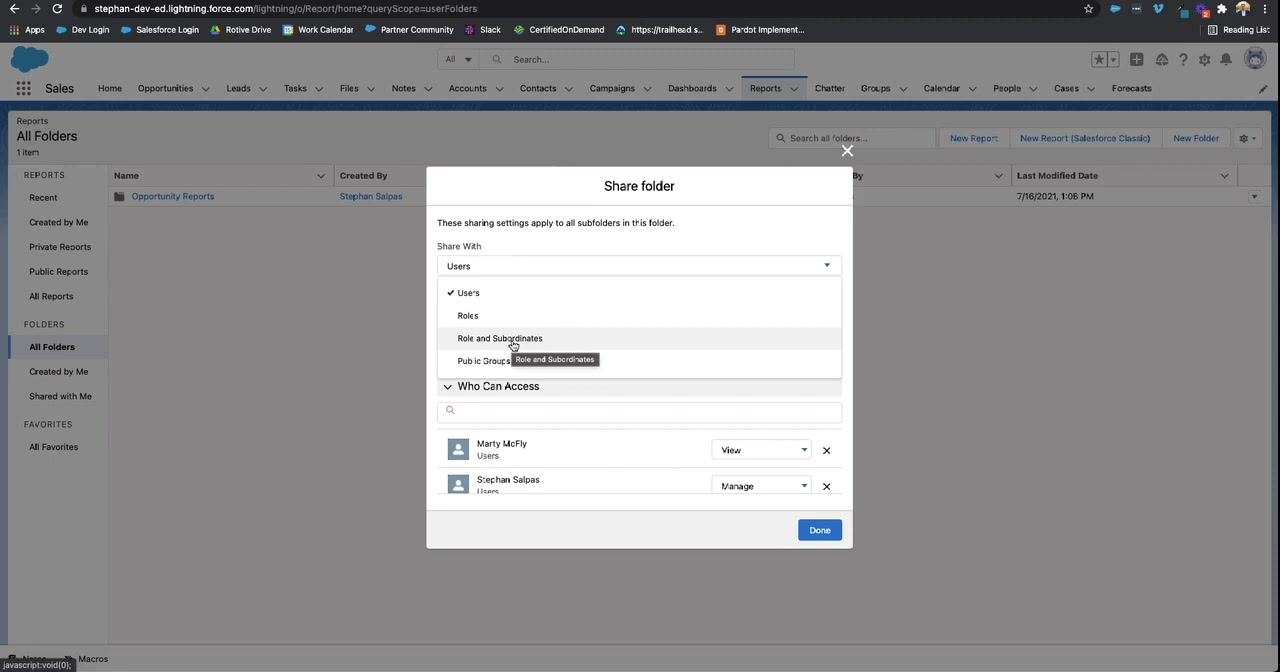Click the Who Can Access search field
The image size is (1280, 672).
(639, 411)
